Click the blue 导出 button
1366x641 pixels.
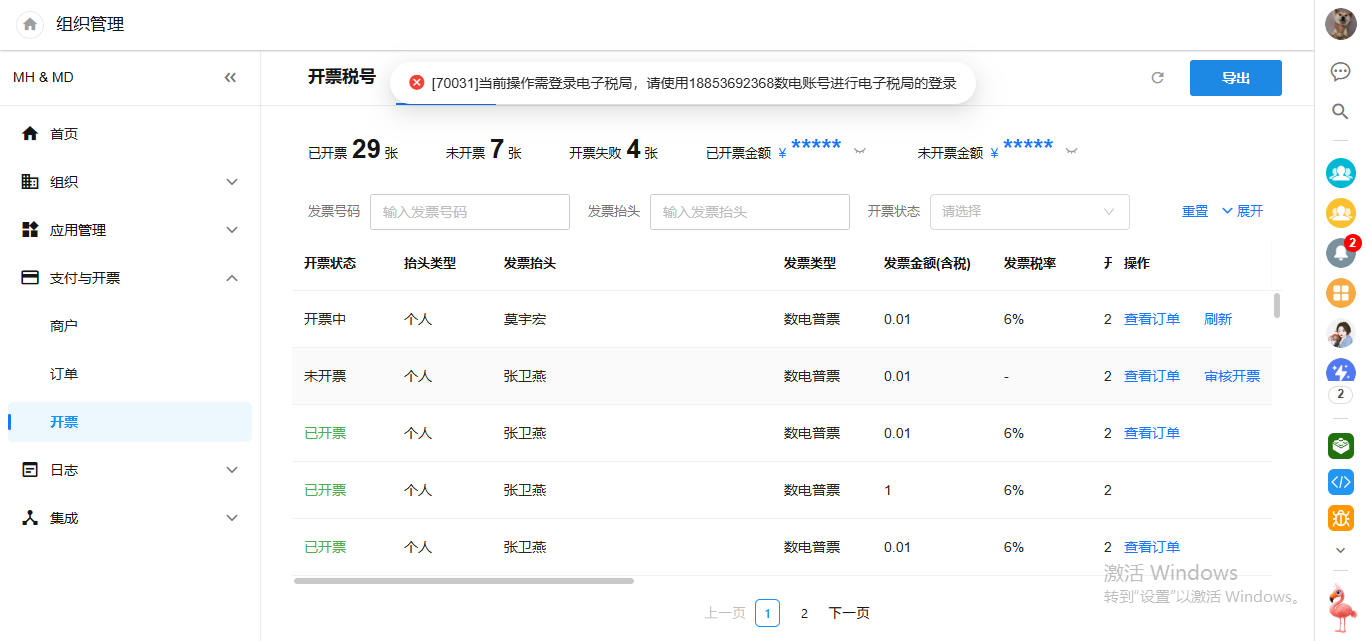1235,78
